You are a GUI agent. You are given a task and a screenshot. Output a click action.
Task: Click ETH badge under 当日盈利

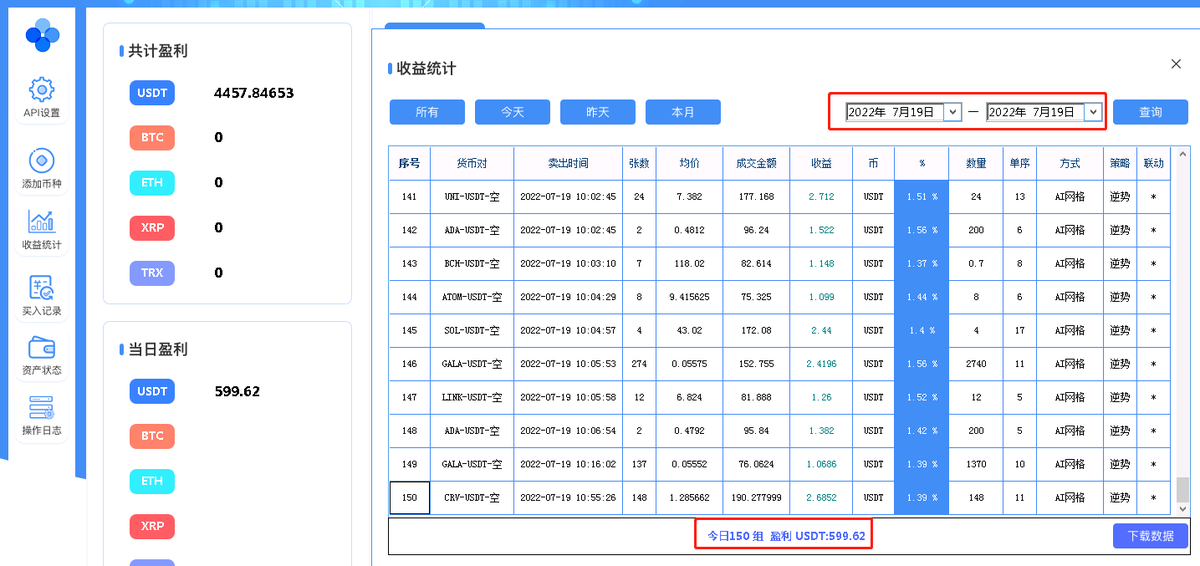[152, 481]
